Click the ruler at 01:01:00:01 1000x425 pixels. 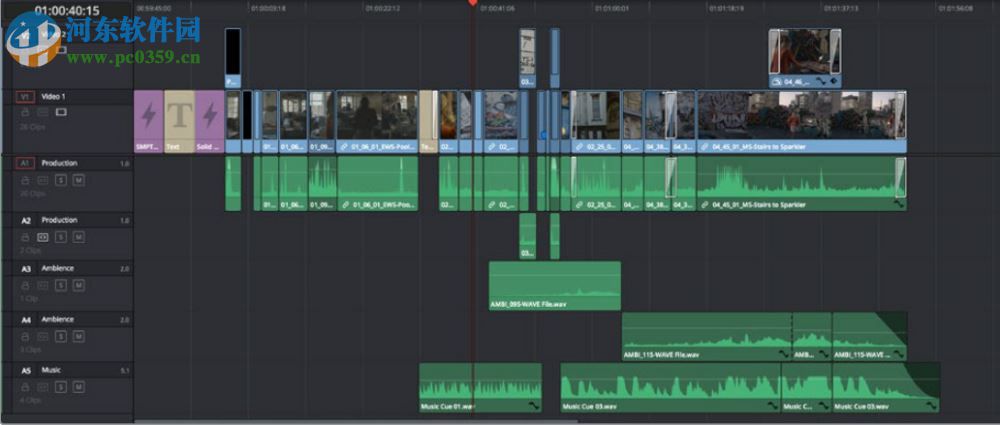[612, 8]
